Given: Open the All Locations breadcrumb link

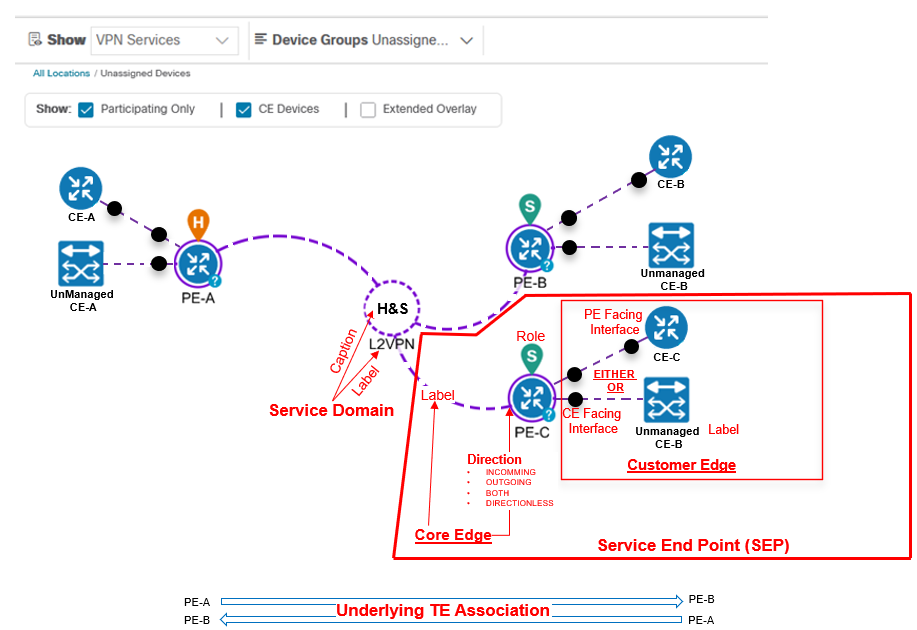Looking at the screenshot, I should tap(60, 73).
